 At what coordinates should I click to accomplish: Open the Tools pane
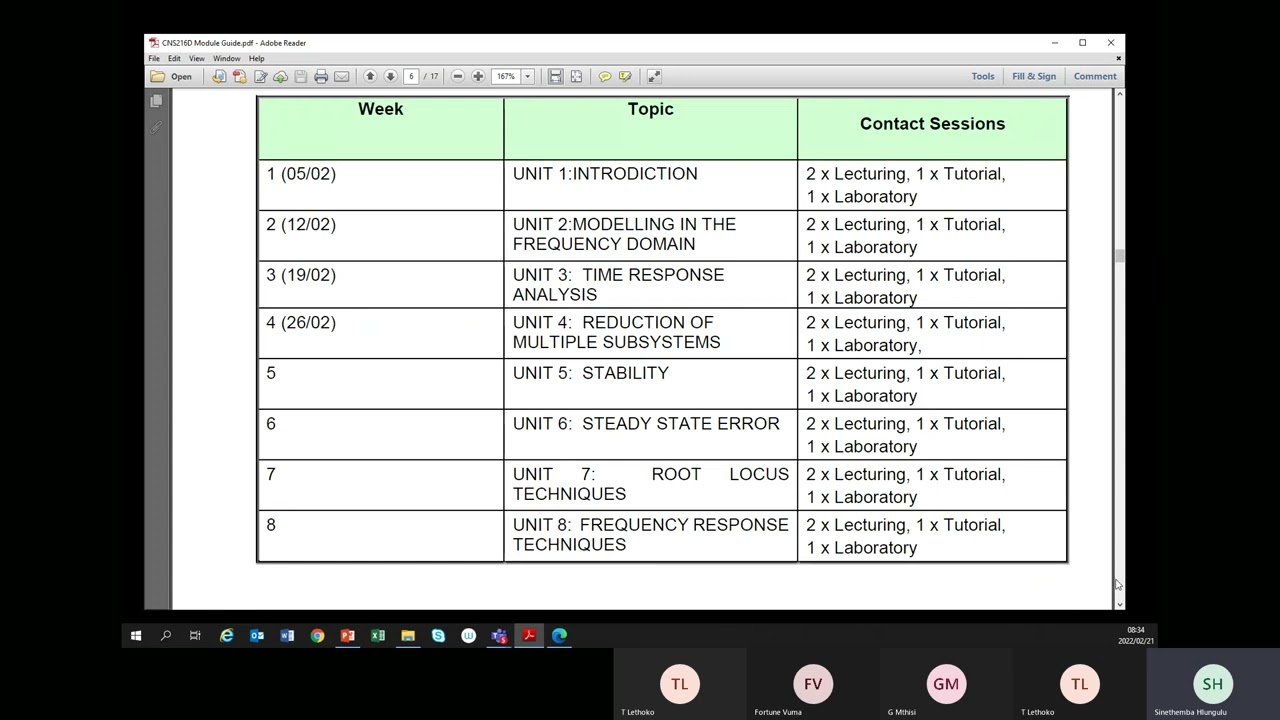tap(983, 76)
